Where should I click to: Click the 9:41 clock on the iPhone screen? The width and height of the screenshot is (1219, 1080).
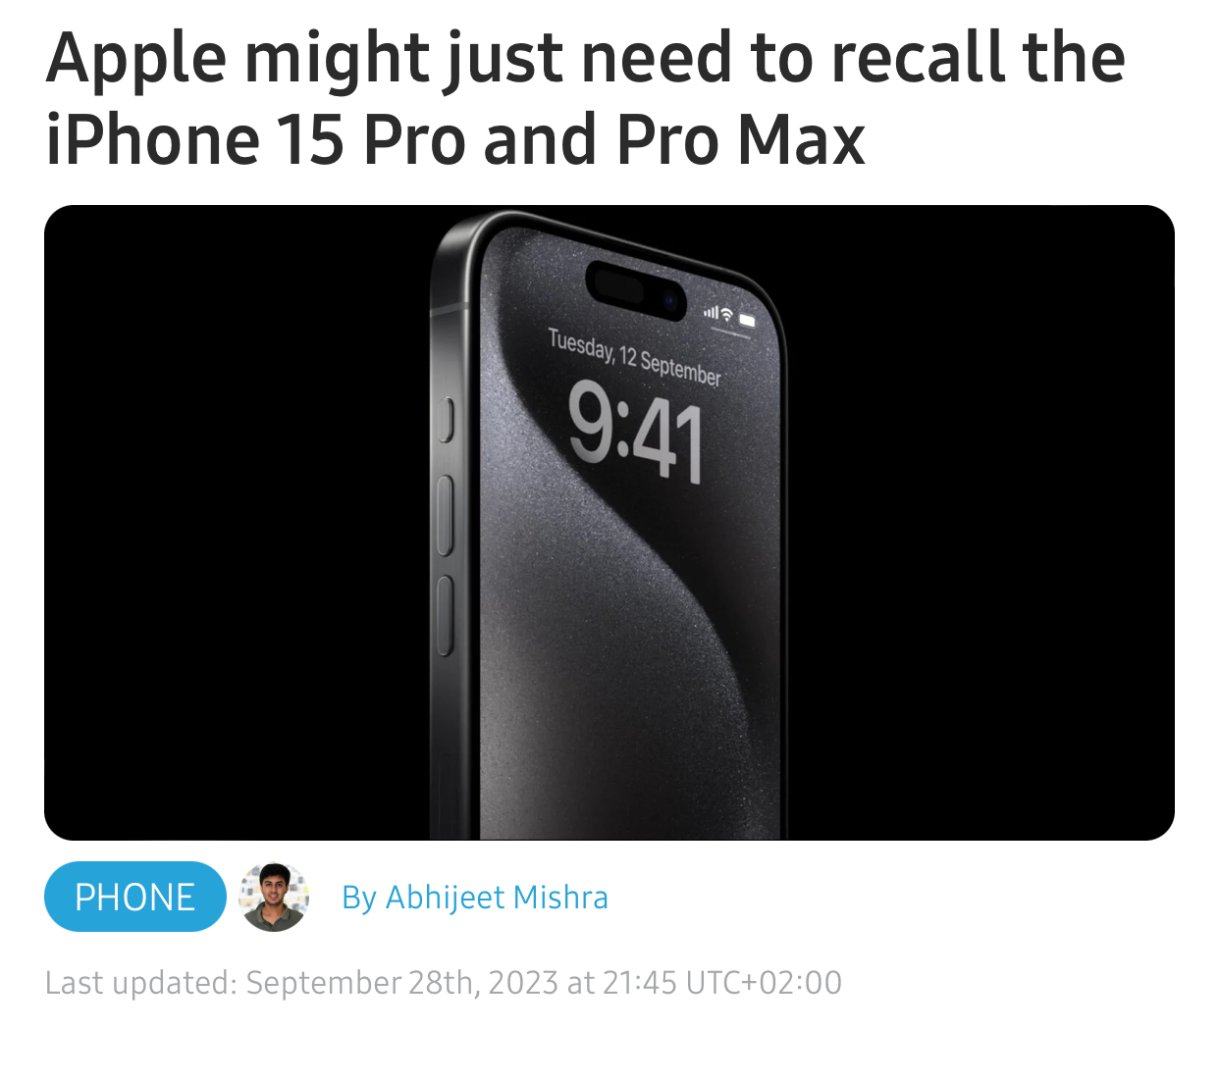(637, 434)
